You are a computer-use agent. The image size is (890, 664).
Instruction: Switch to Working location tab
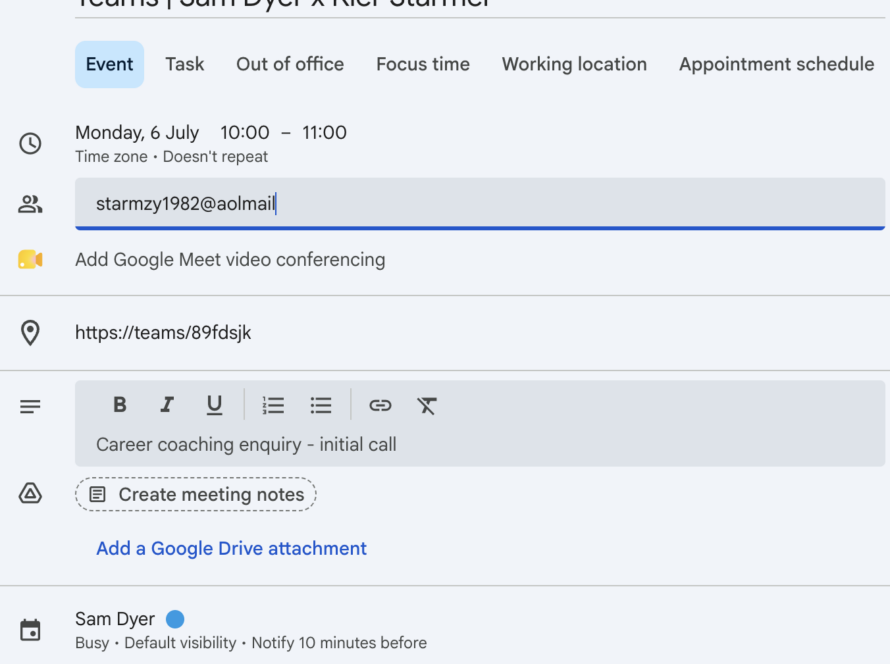574,64
